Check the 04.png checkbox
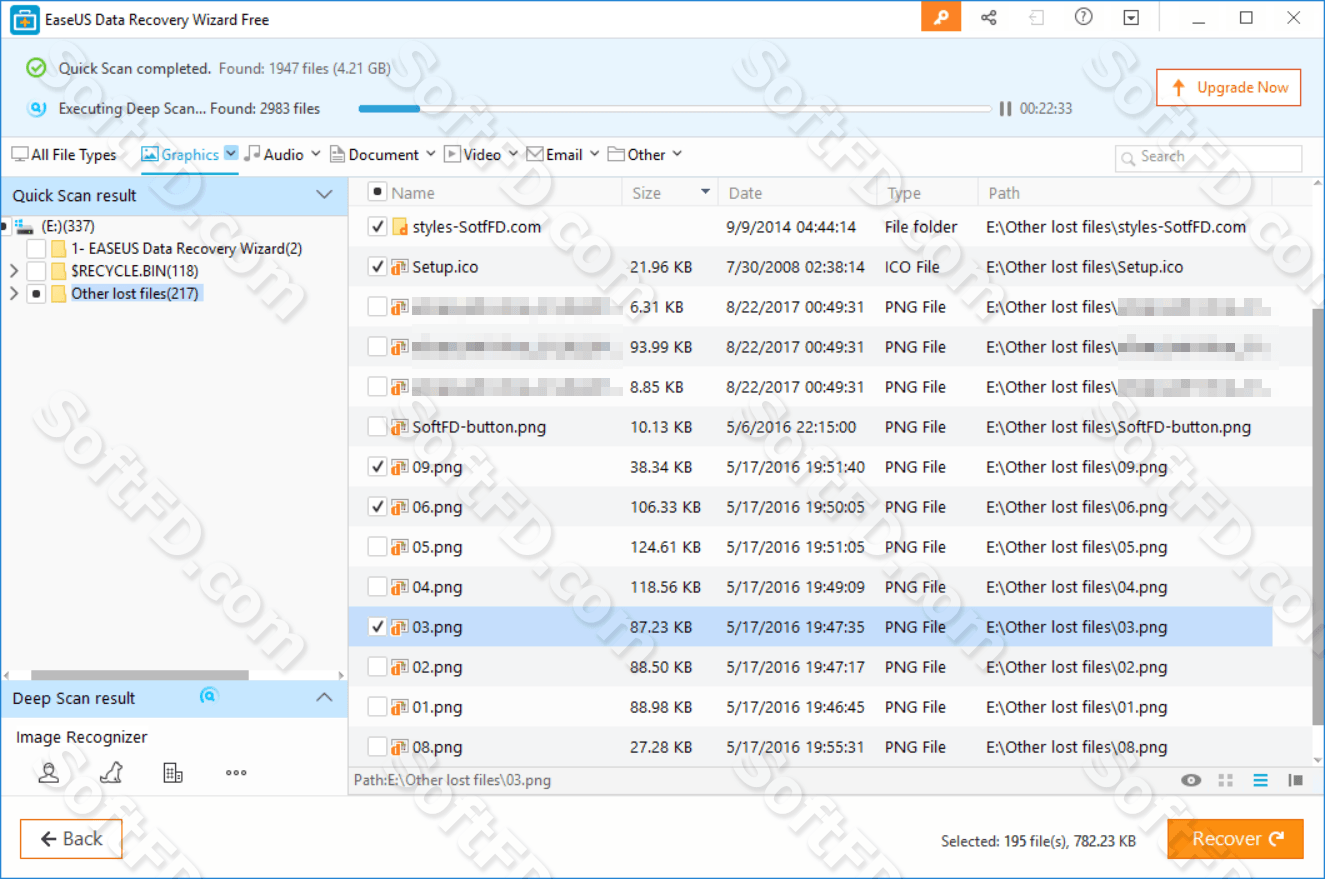Screen dimensions: 1325x879 [x=377, y=587]
